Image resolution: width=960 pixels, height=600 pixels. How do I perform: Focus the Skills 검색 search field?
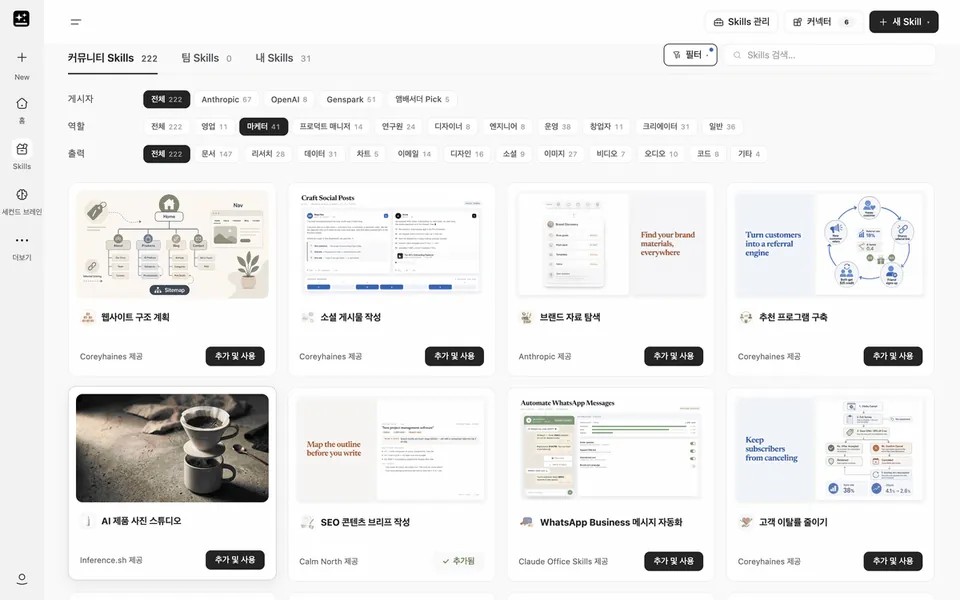click(830, 55)
